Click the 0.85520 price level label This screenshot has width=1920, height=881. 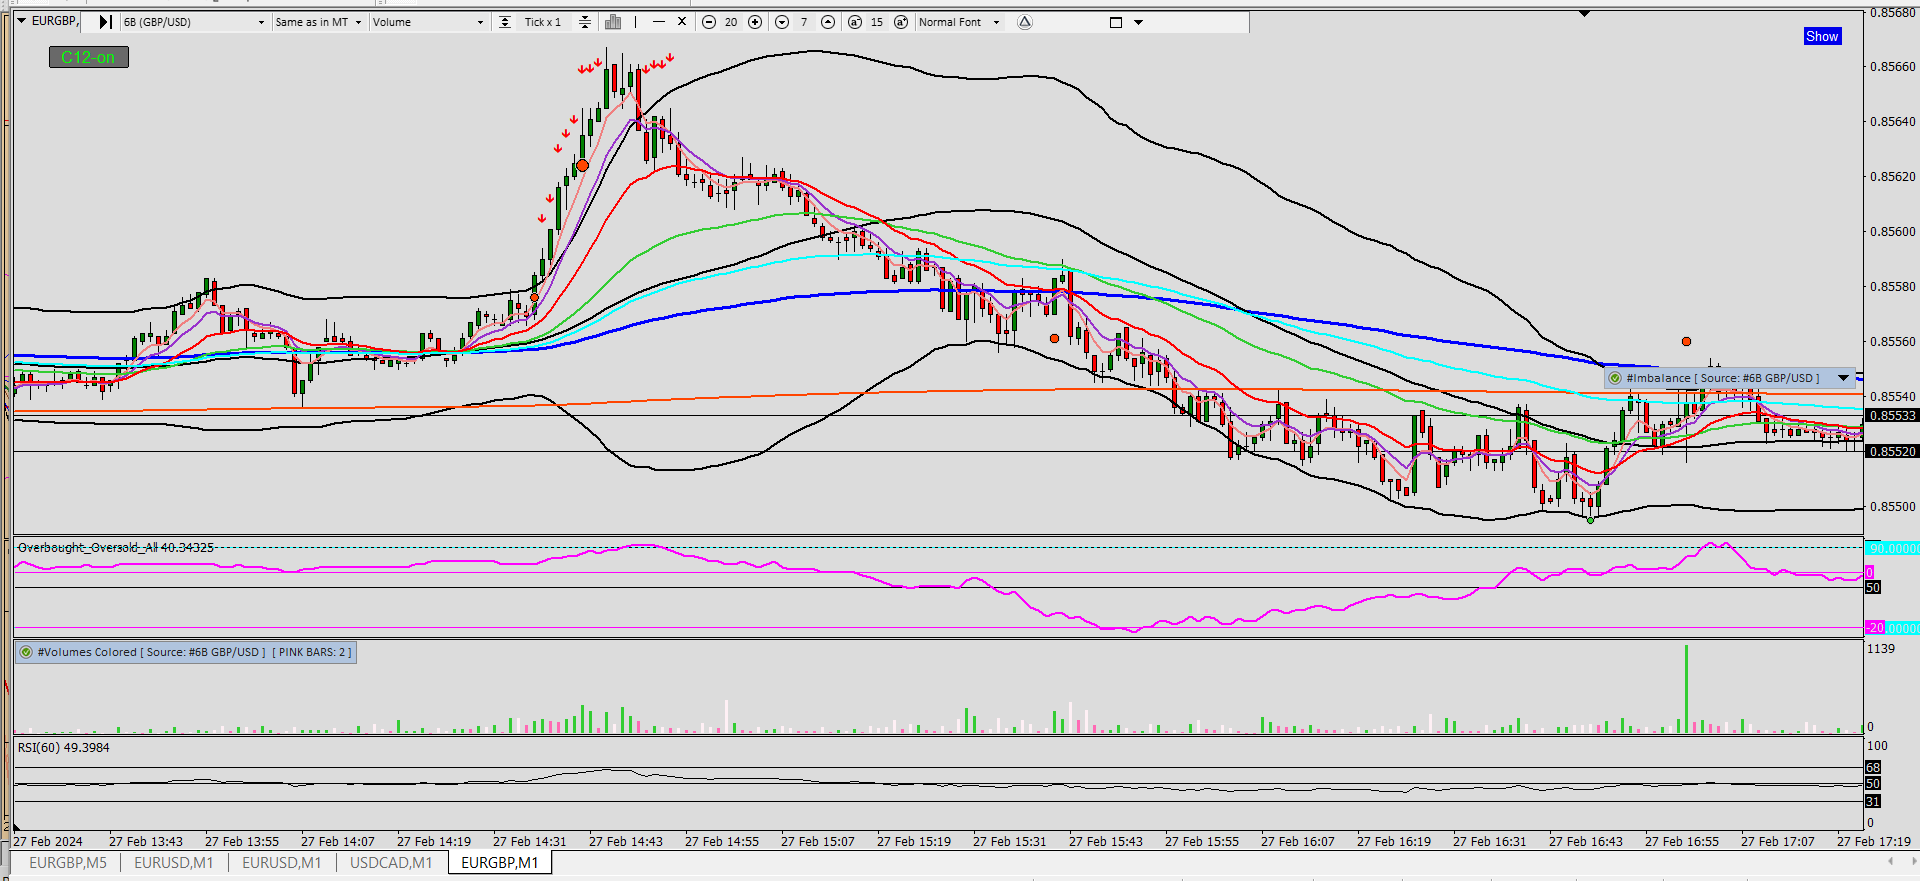pyautogui.click(x=1892, y=451)
